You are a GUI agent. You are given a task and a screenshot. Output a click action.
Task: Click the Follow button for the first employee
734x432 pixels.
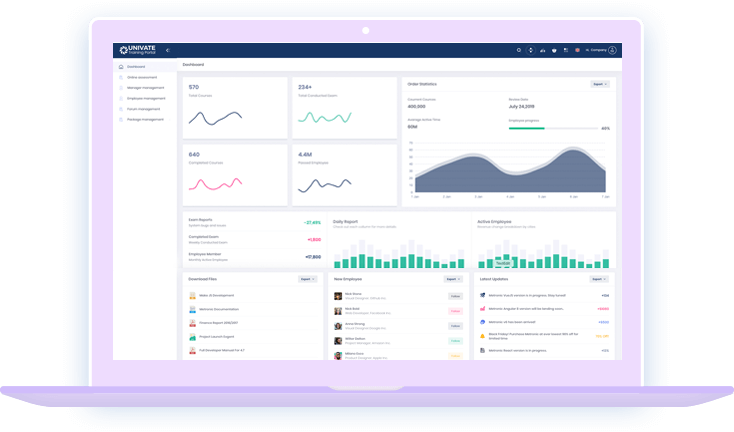coord(455,297)
